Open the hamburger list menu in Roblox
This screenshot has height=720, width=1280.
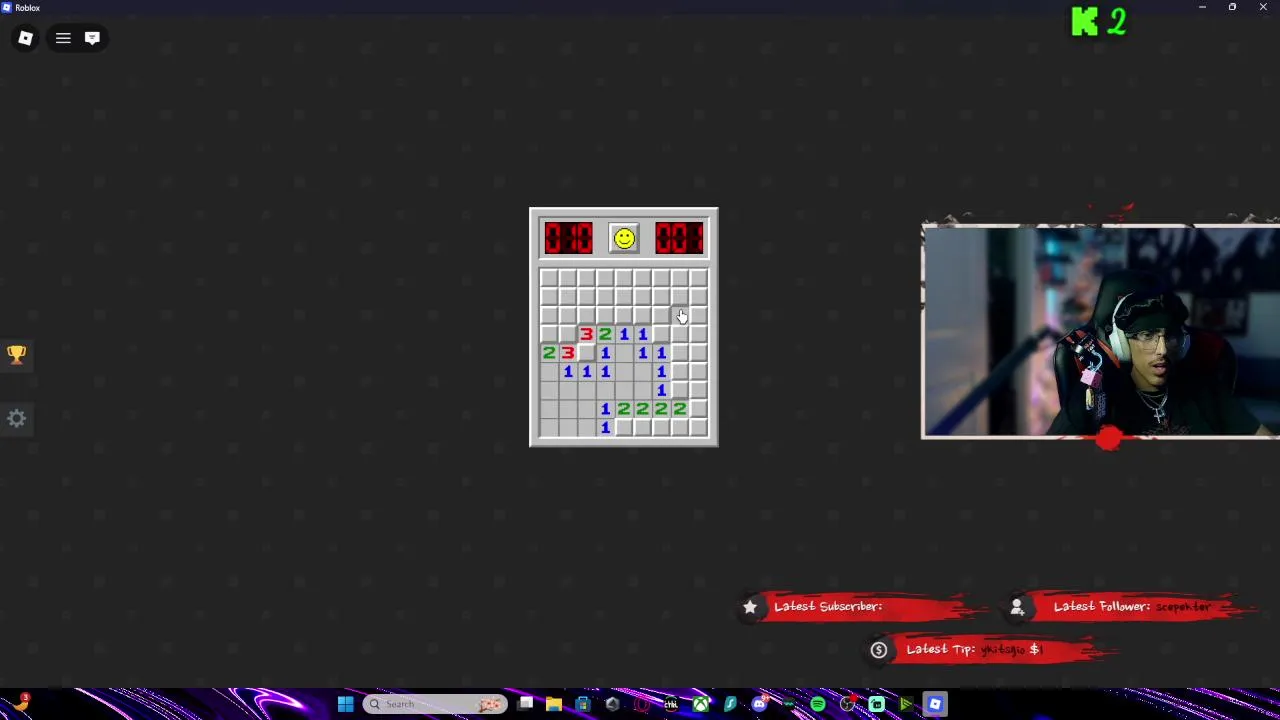click(63, 38)
